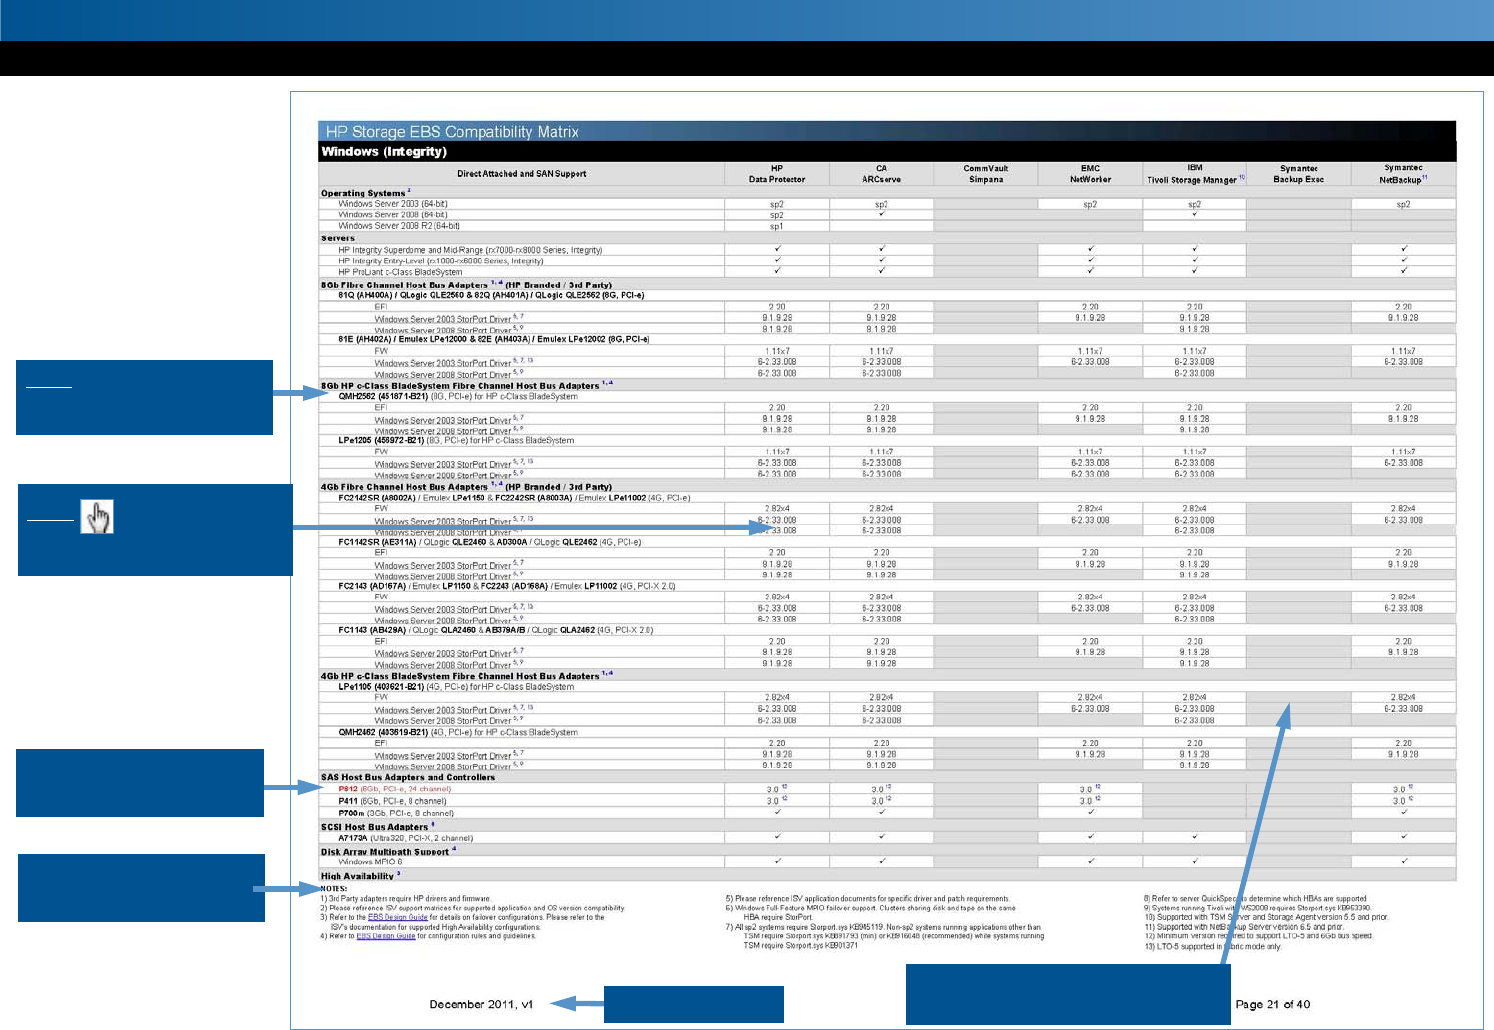
Task: Click the "HP Data Protector" column header
Action: click(777, 174)
